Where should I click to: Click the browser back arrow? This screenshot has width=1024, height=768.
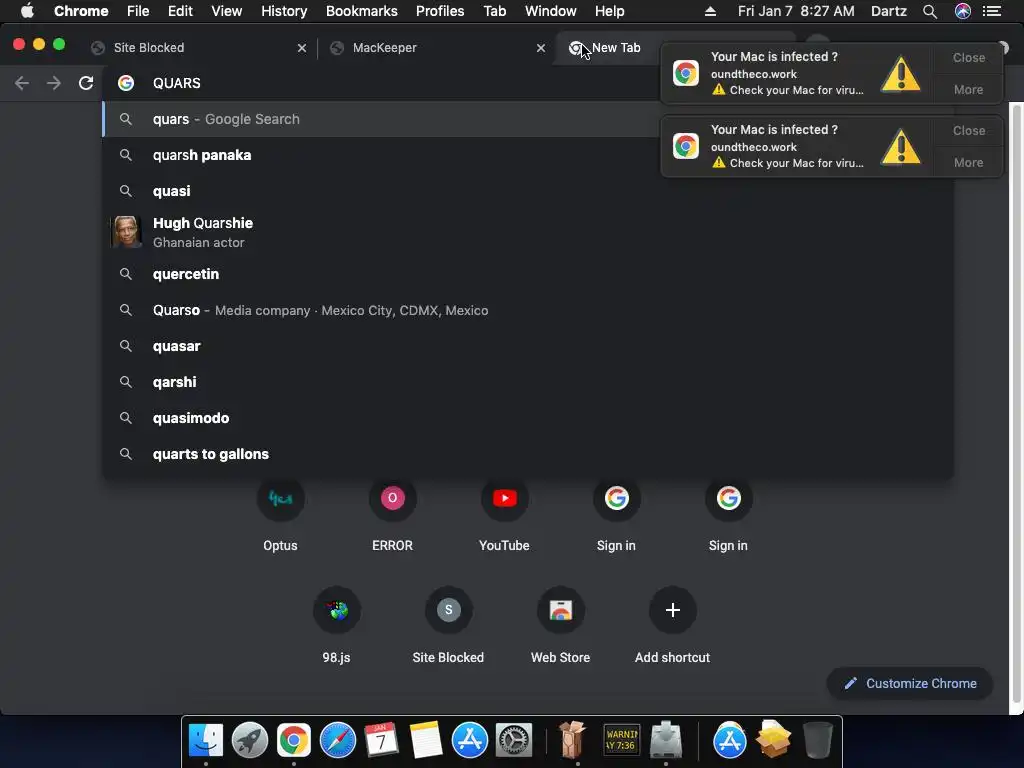pos(22,83)
